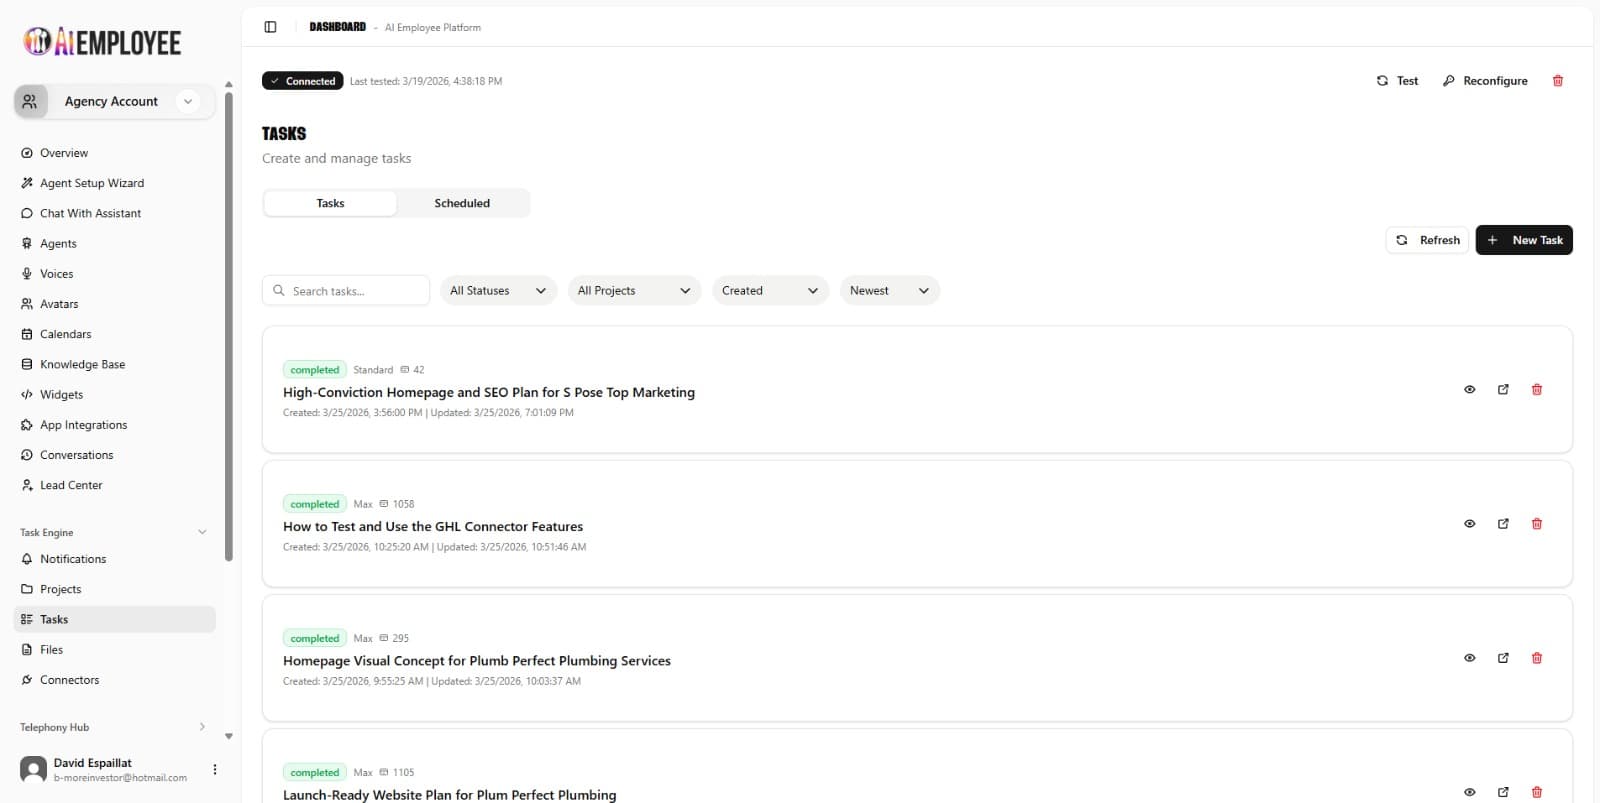Delete the connector with red trash icon

[x=1557, y=81]
